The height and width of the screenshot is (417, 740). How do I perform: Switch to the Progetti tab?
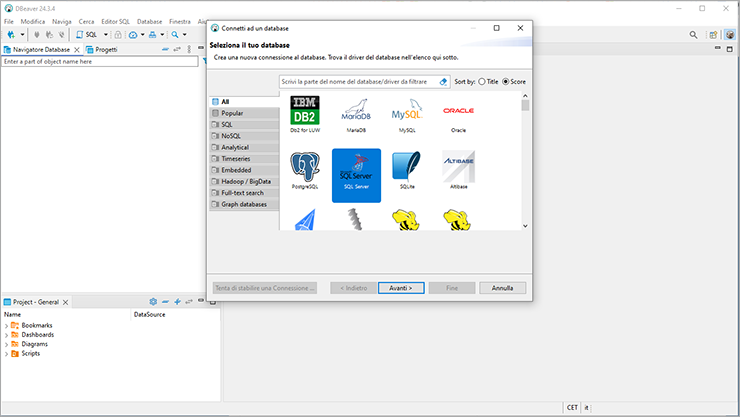click(101, 49)
